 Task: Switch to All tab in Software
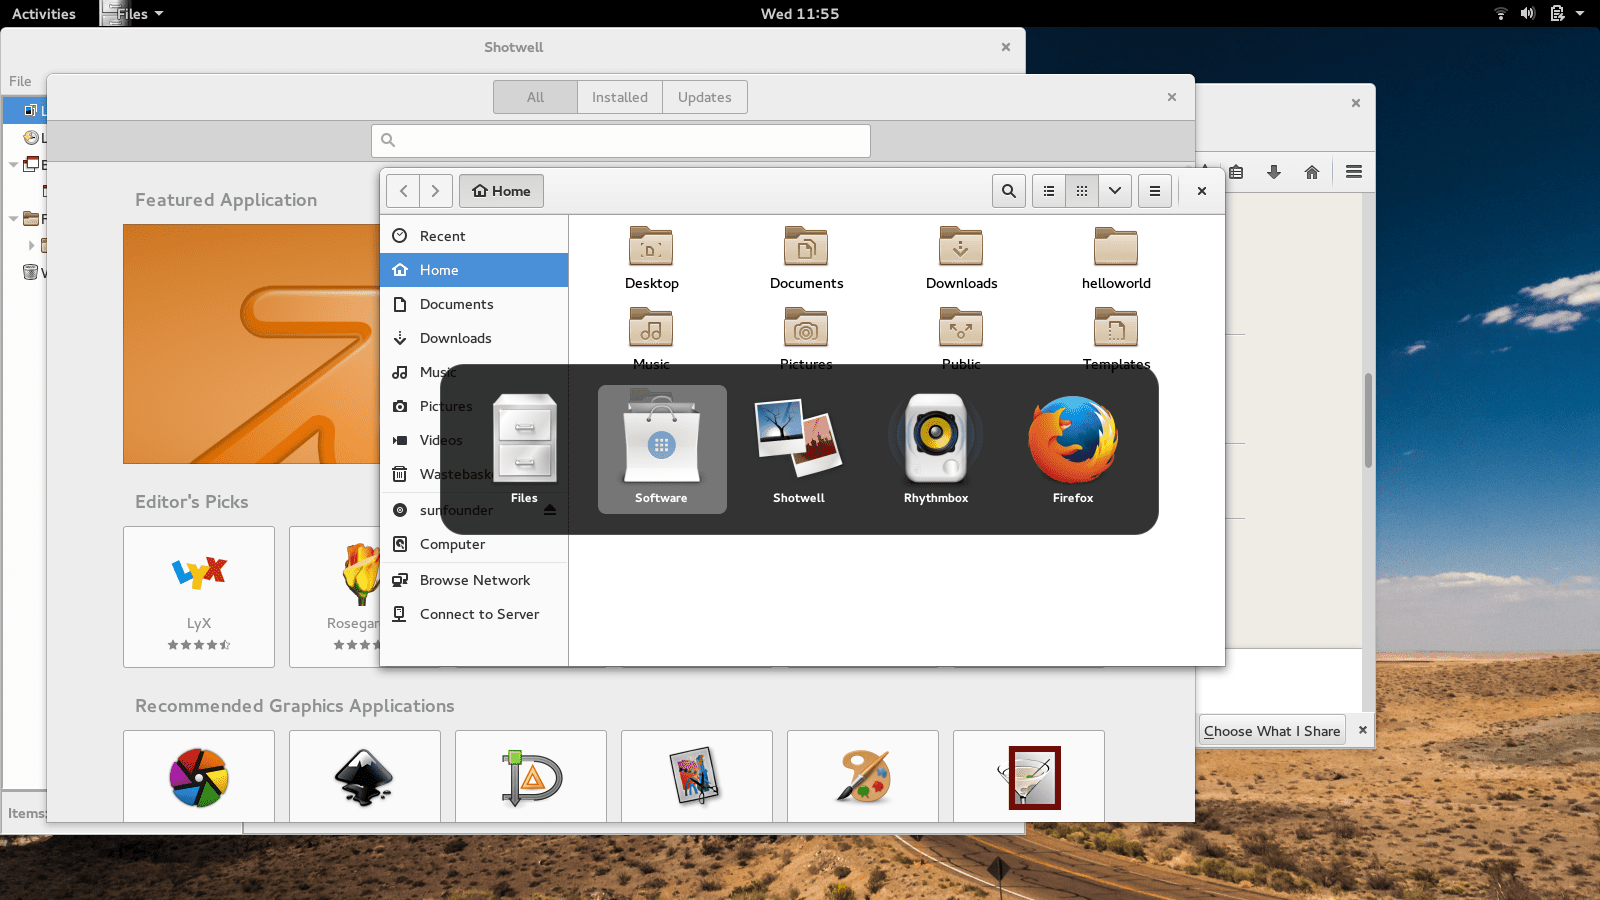(536, 97)
